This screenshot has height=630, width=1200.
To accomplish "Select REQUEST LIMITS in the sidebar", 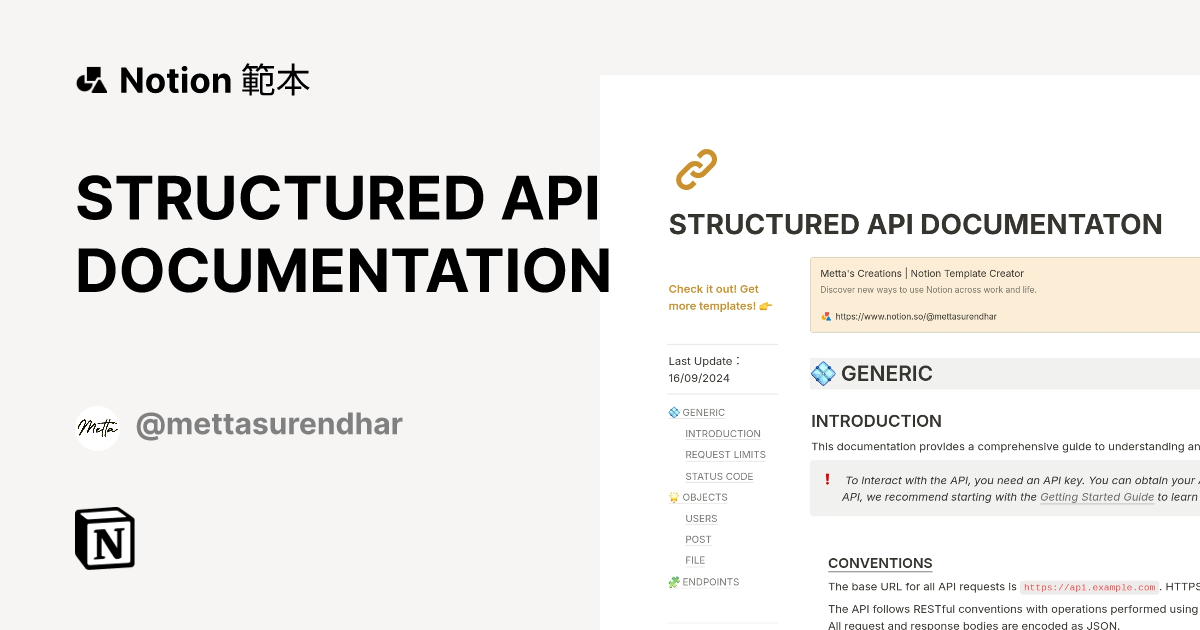I will coord(725,454).
